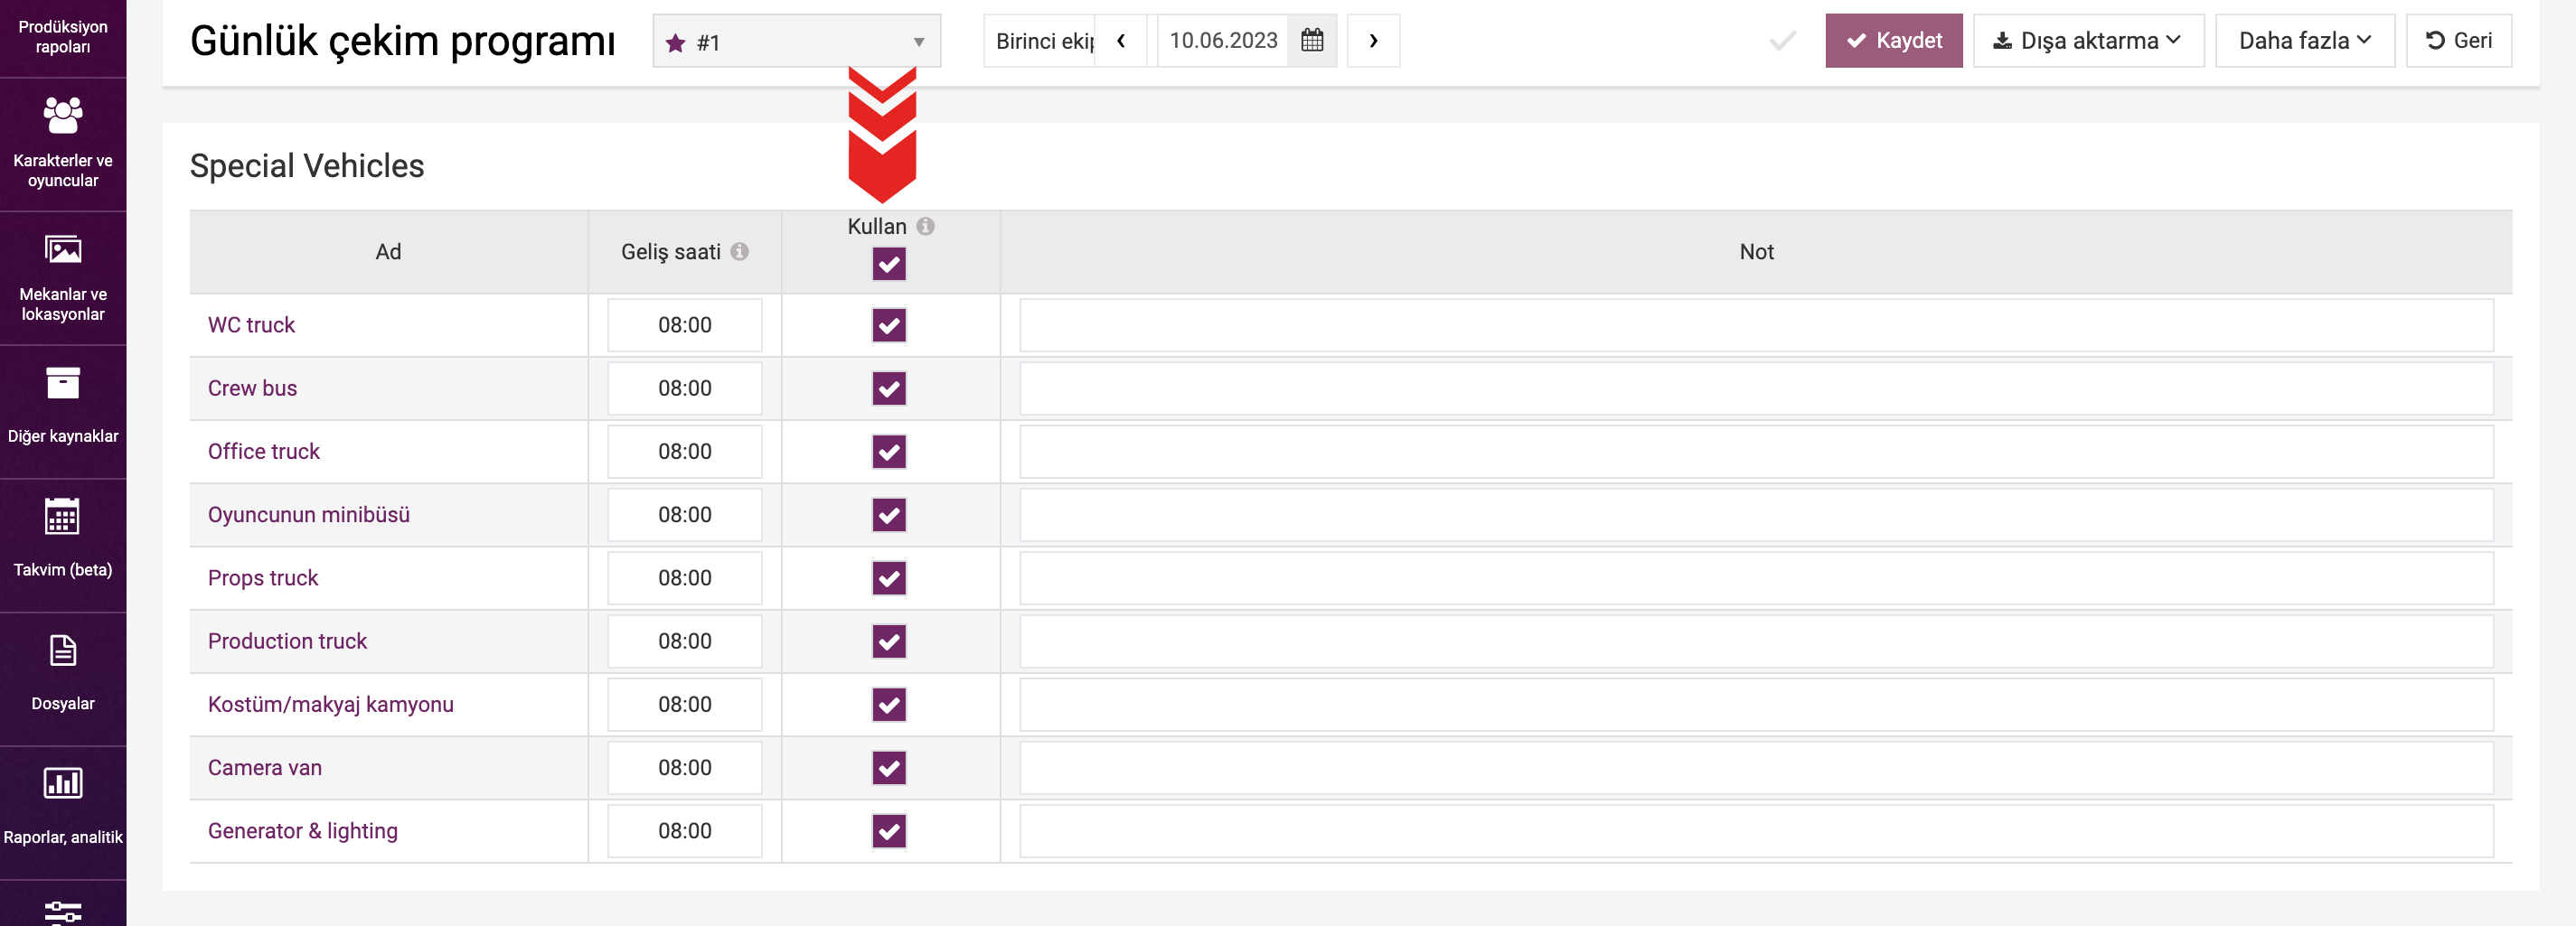Go to previous day arrow

(1121, 41)
